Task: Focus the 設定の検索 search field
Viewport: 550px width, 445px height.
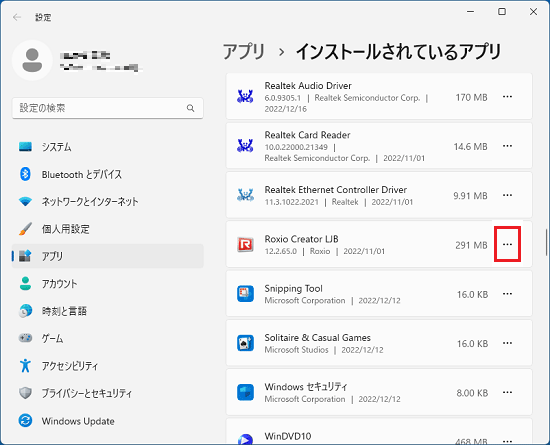Action: click(x=108, y=108)
